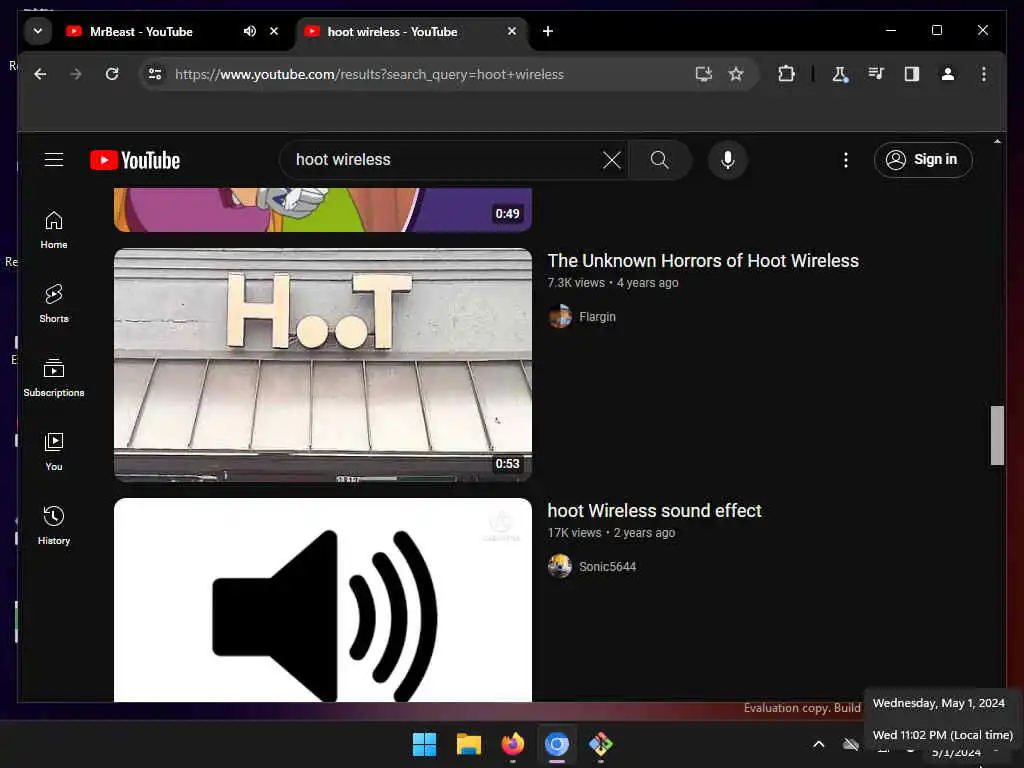Click the page scrollbar thumb
This screenshot has height=768, width=1024.
point(997,436)
